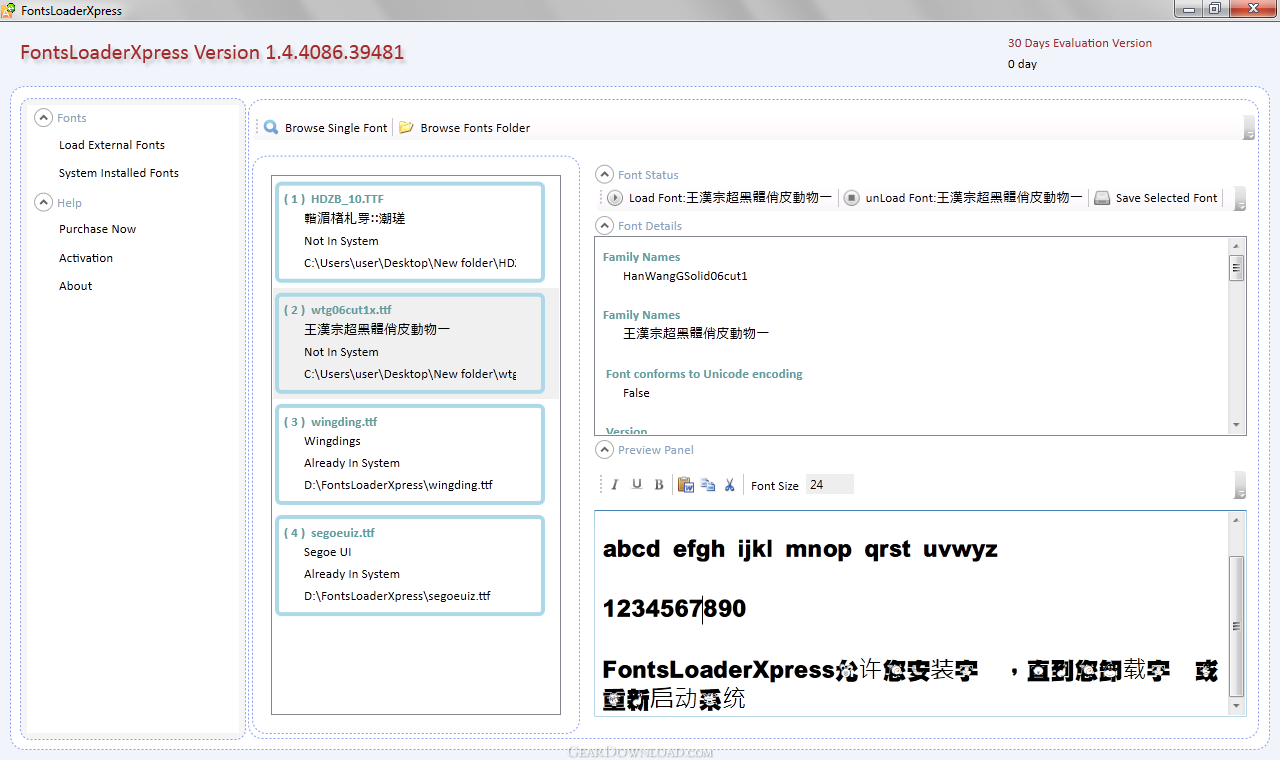The width and height of the screenshot is (1280, 760).
Task: Click the 30 Days Evaluation Version text
Action: click(1080, 43)
